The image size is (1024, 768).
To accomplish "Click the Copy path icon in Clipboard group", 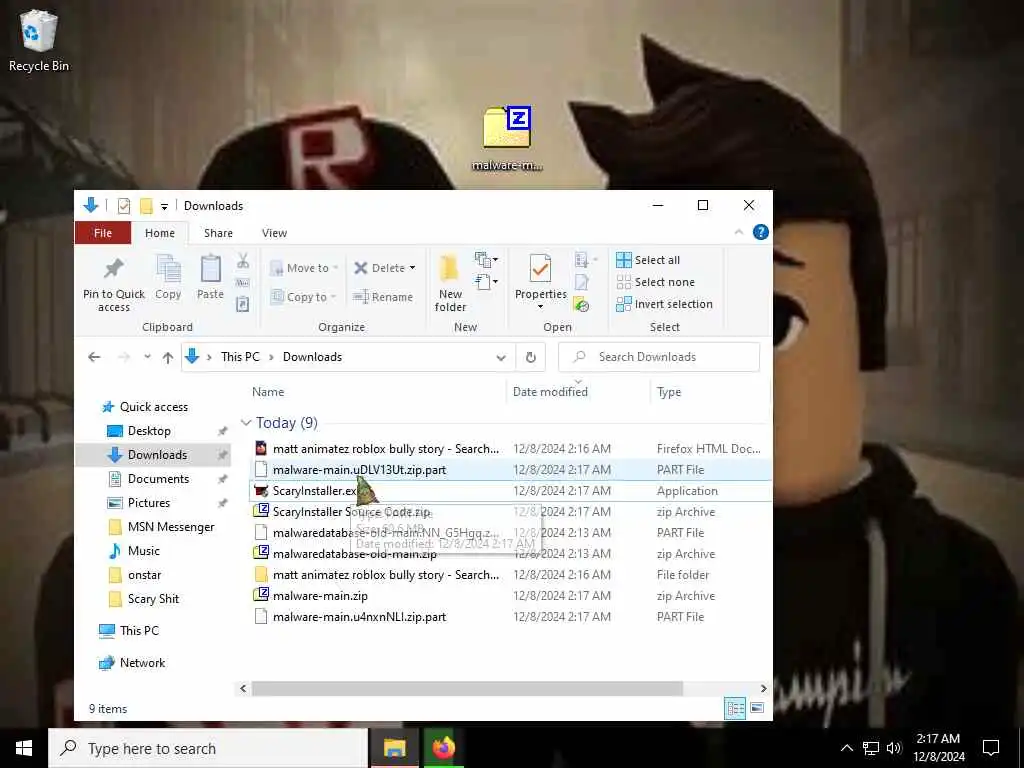I will pyautogui.click(x=242, y=283).
